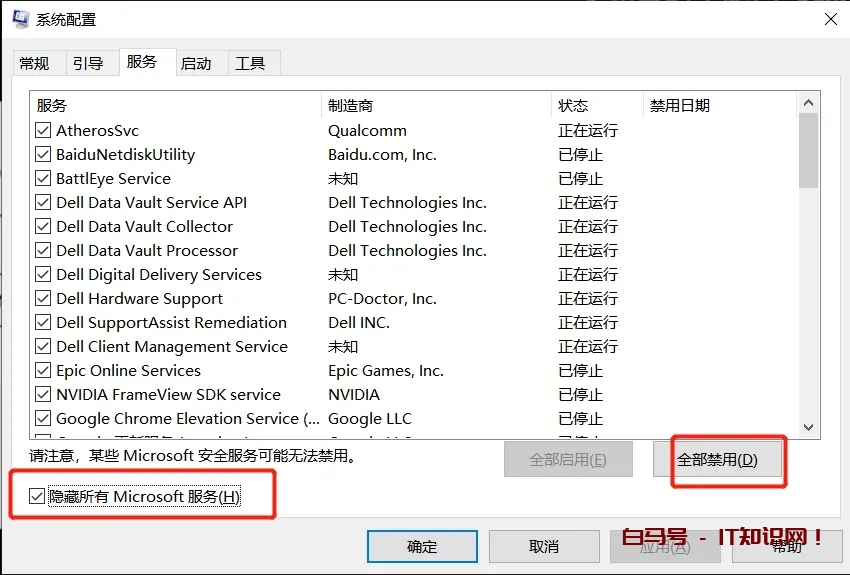
Task: Close the 系统配置 dialog window
Action: (x=830, y=19)
